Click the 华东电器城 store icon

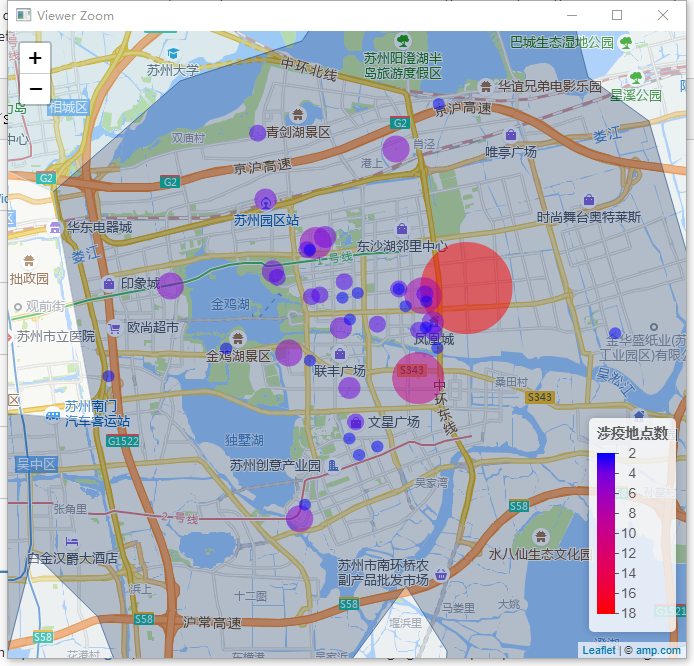coord(55,227)
